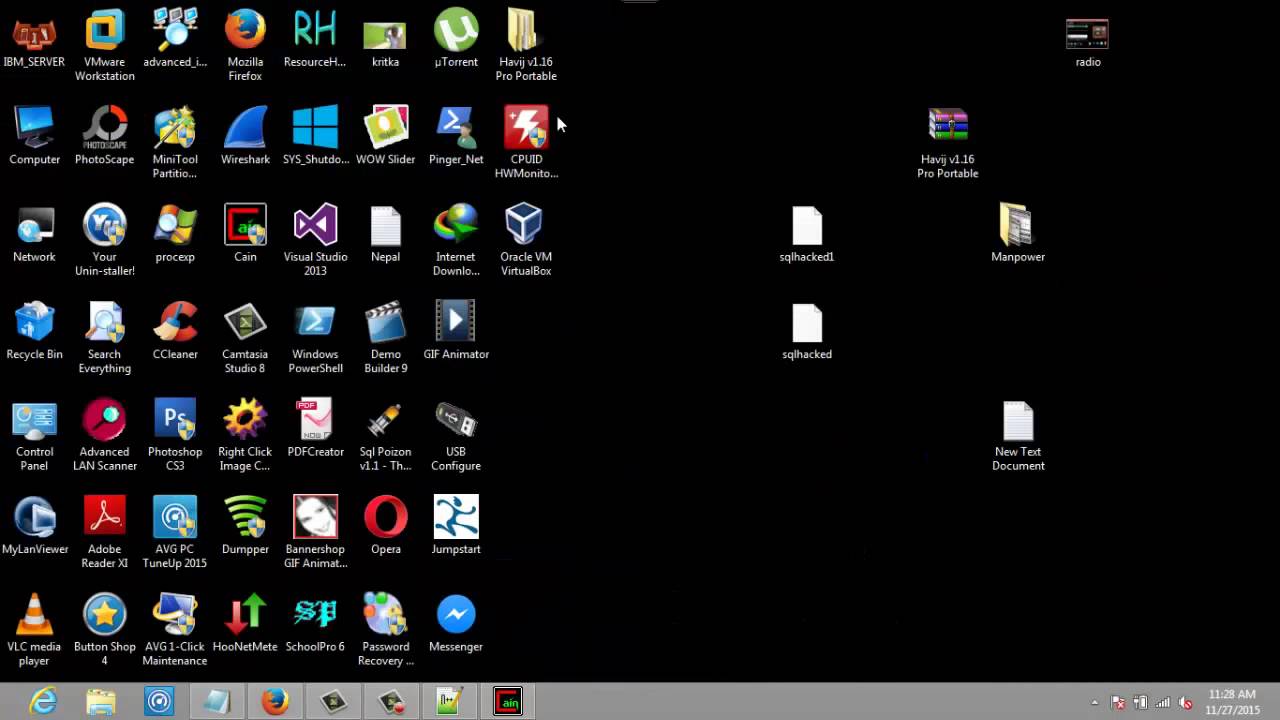Screen dimensions: 1280x720
Task: Select the Demo Builder 9 icon
Action: (385, 338)
